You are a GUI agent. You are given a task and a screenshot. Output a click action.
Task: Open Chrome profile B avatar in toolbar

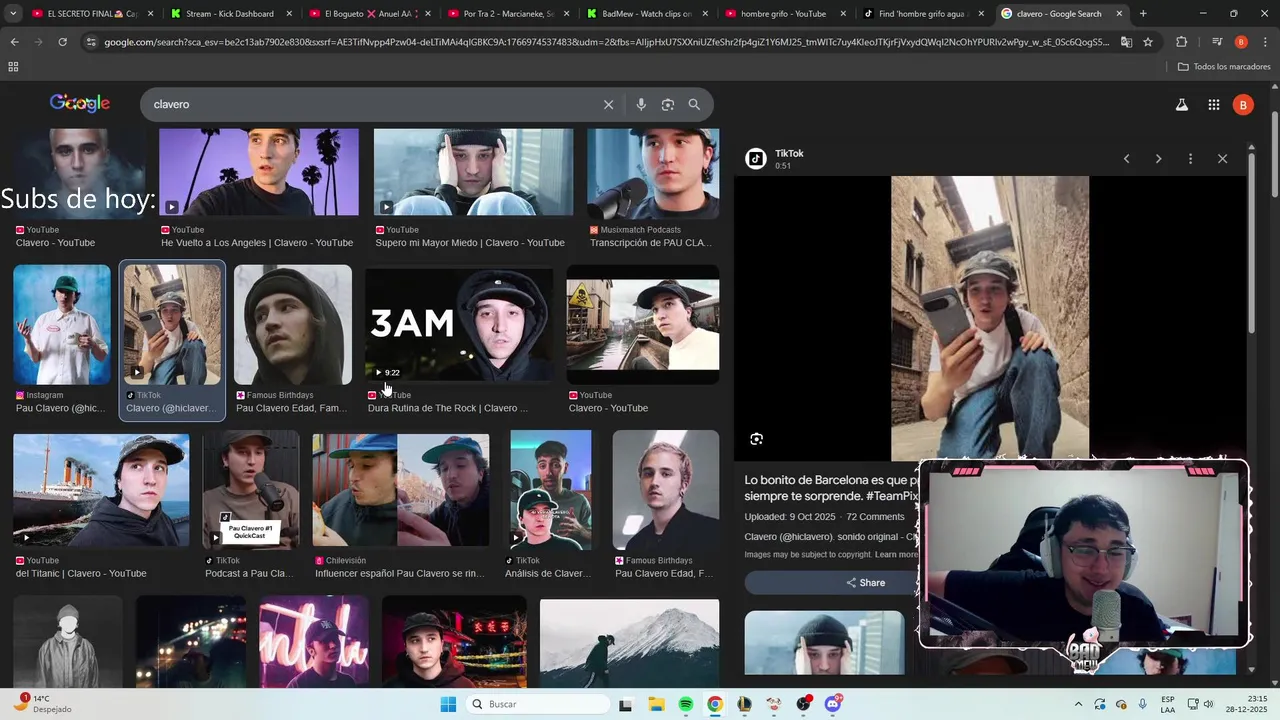pos(1241,42)
